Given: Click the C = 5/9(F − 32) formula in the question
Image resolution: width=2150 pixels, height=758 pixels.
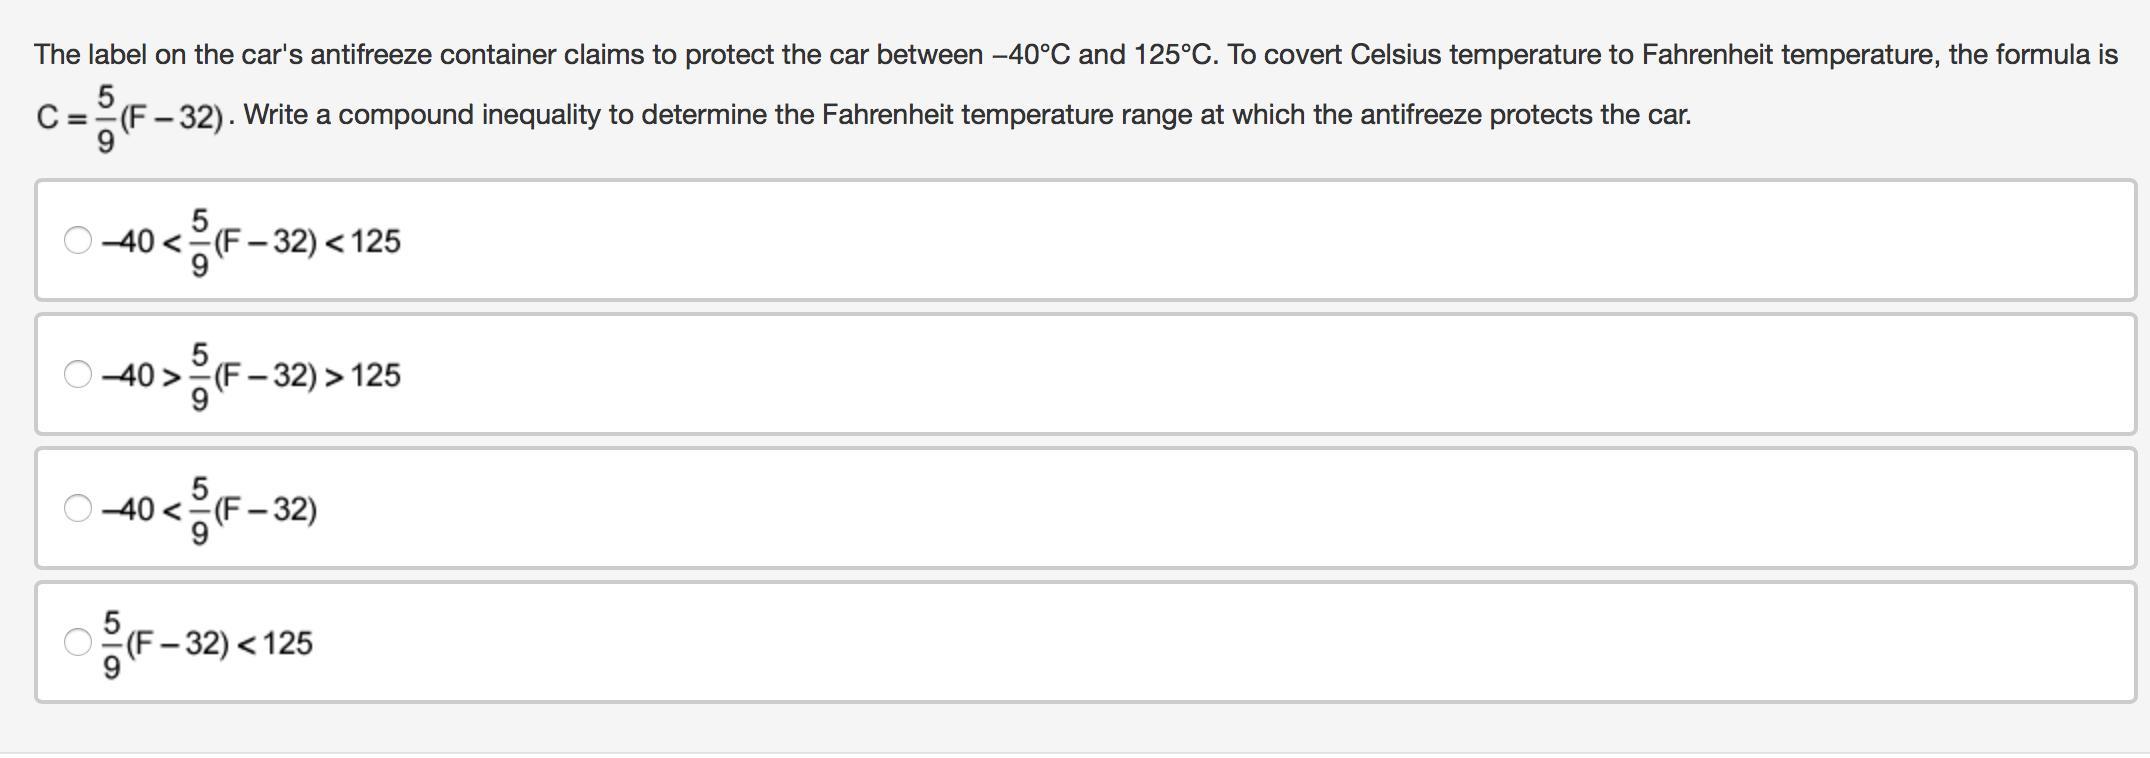Looking at the screenshot, I should tap(130, 117).
